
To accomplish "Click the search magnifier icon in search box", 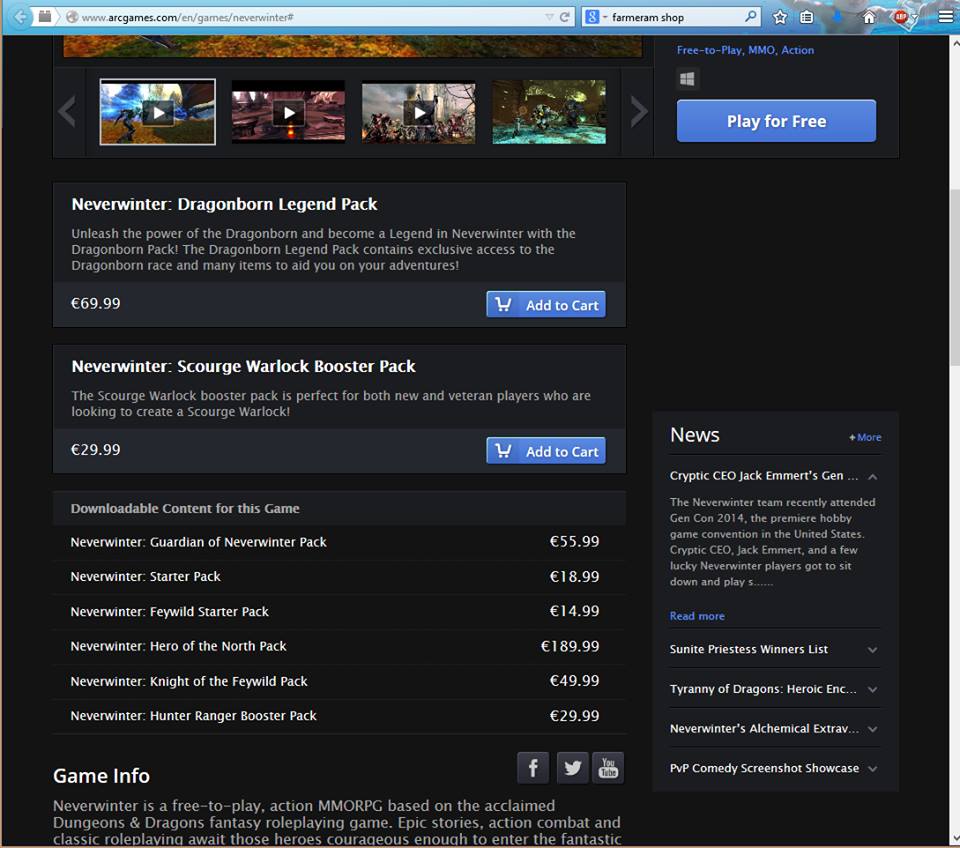I will (751, 17).
